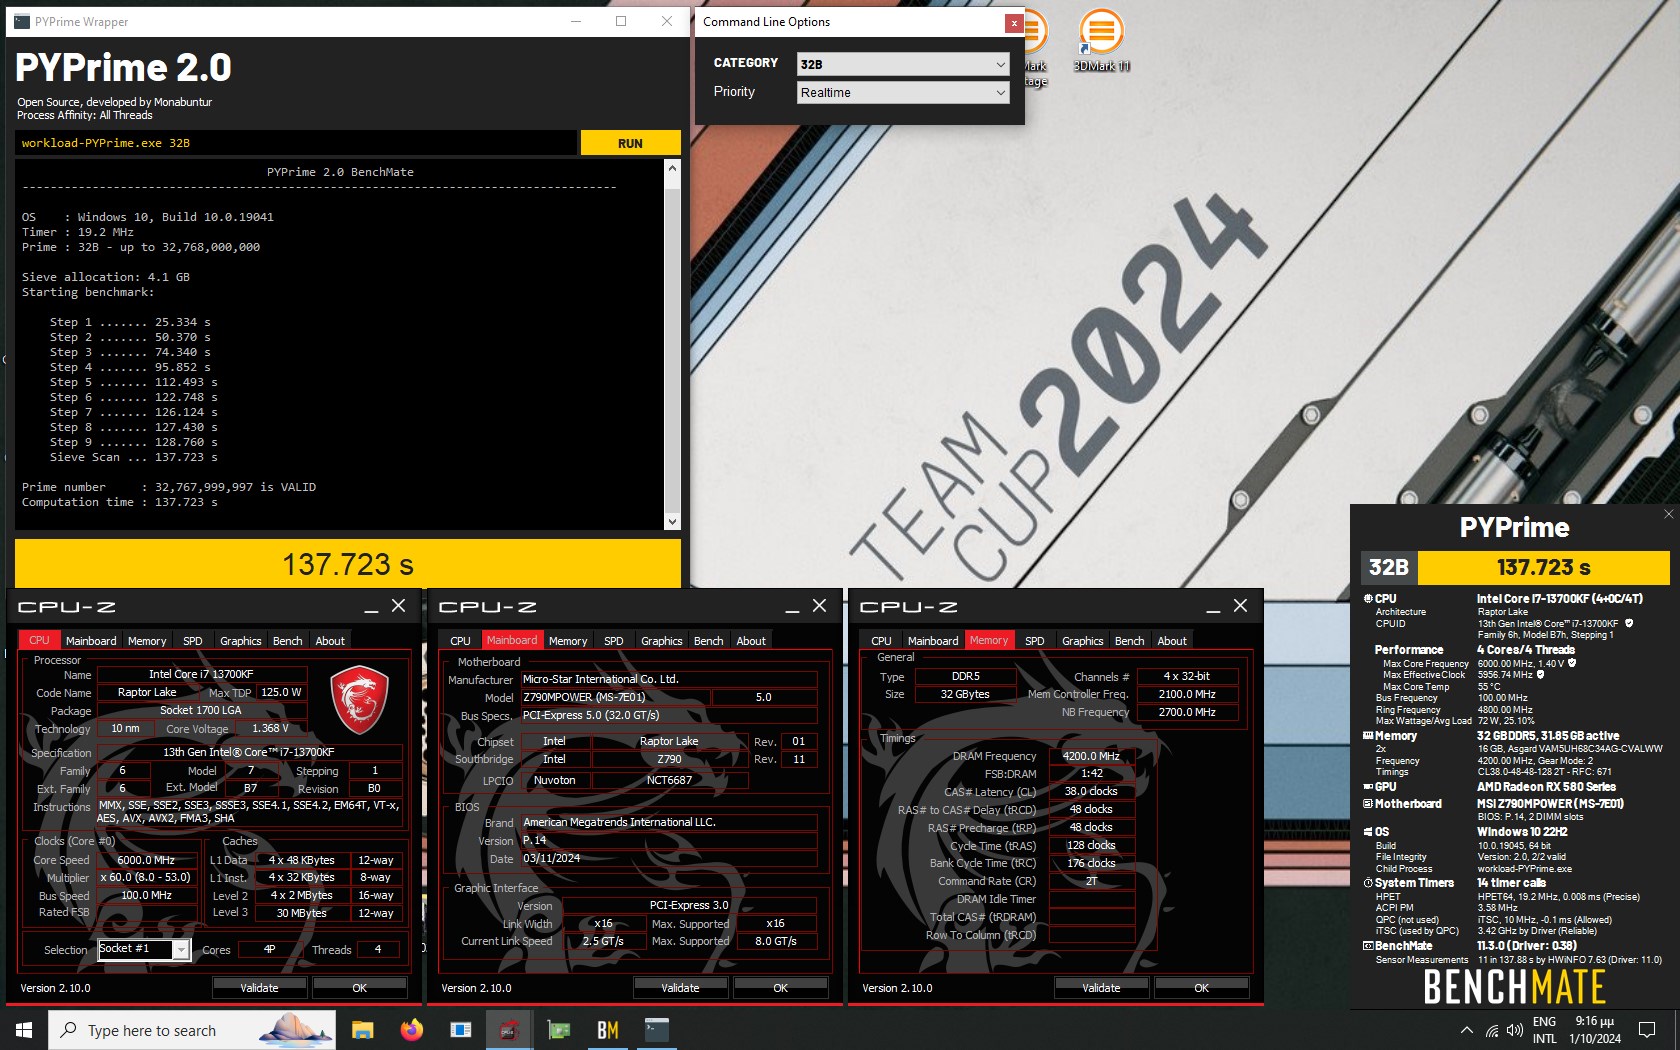Click the PYPrime output scrollbar down arrow
1680x1050 pixels.
pyautogui.click(x=672, y=521)
